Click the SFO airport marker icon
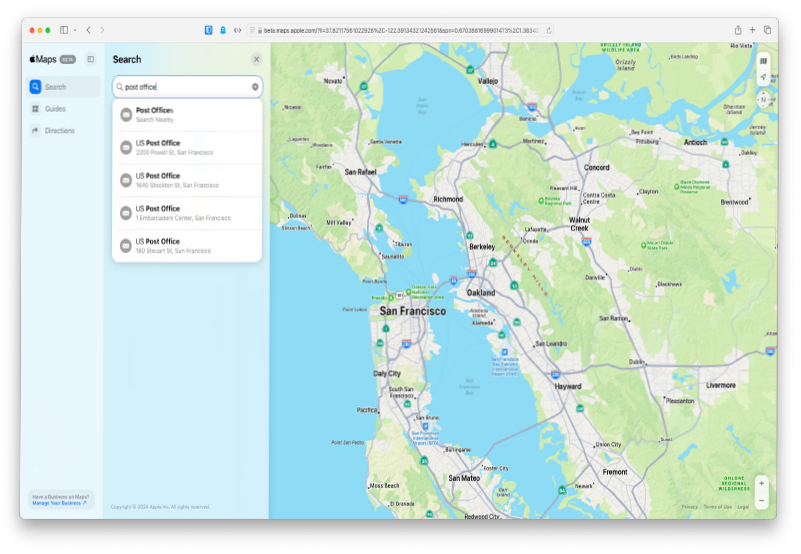This screenshot has height=554, width=801. click(425, 426)
